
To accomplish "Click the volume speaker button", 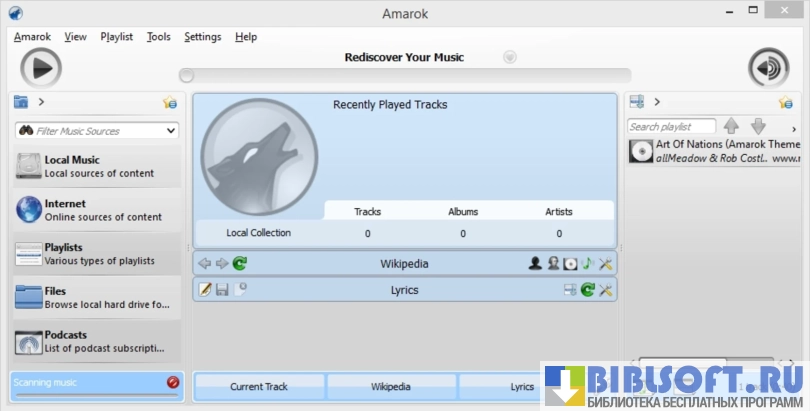I will [x=769, y=68].
